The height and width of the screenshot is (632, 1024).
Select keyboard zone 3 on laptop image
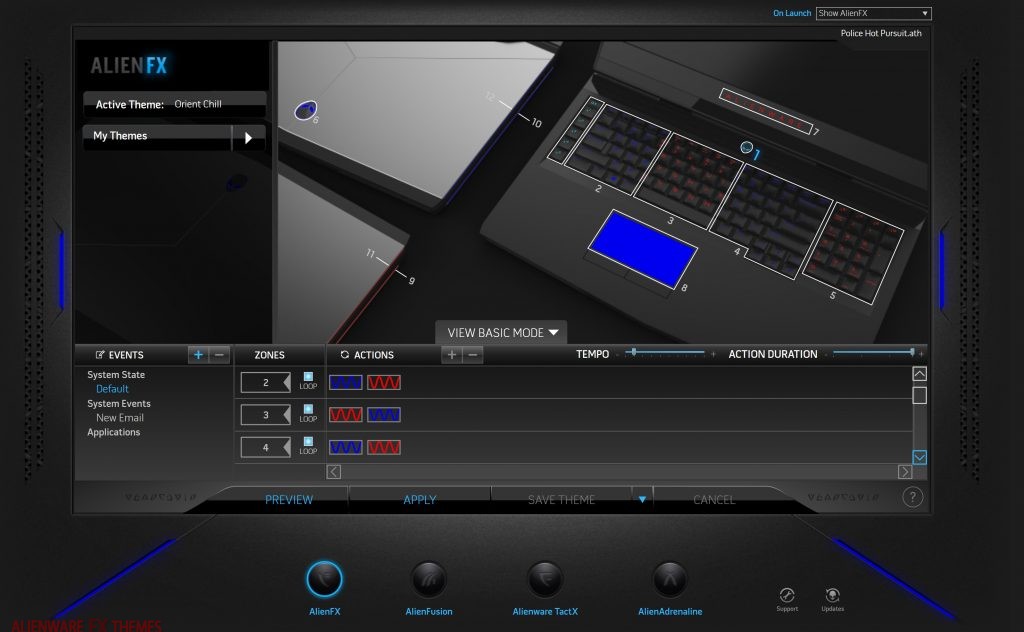click(x=689, y=180)
